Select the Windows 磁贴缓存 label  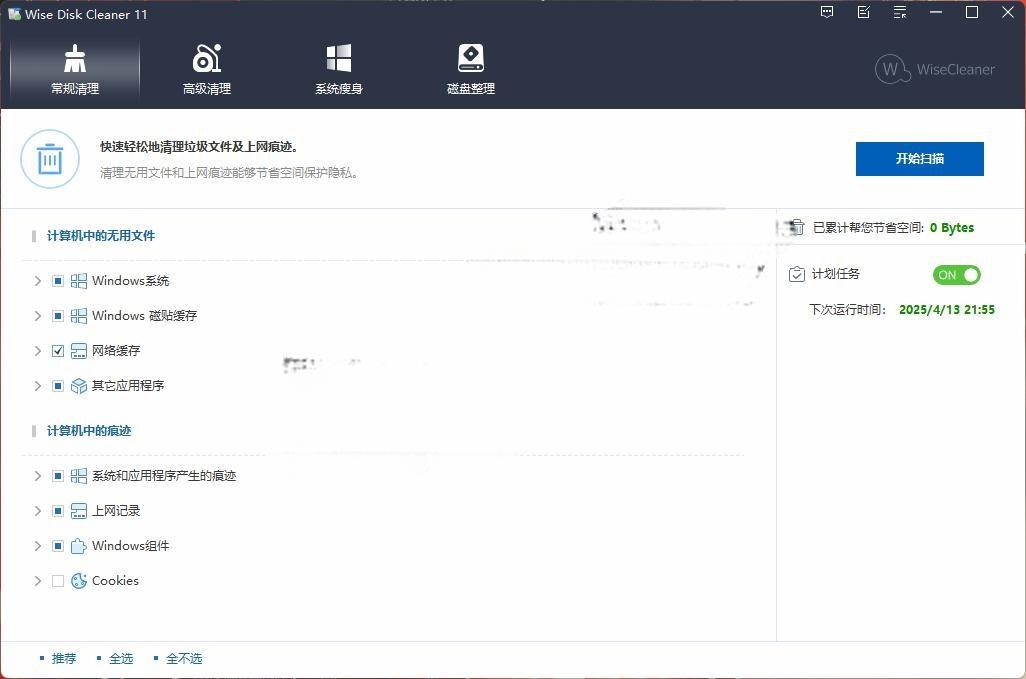(x=144, y=316)
